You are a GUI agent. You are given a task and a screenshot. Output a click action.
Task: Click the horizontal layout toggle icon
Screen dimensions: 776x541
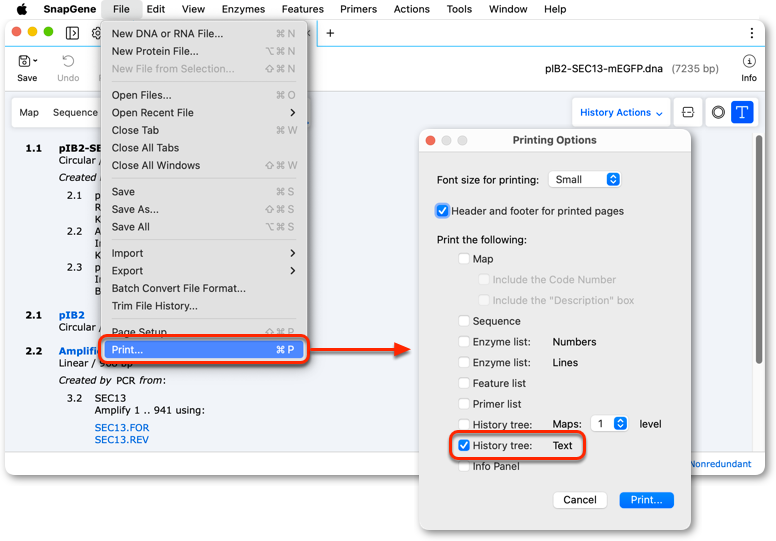coord(688,112)
